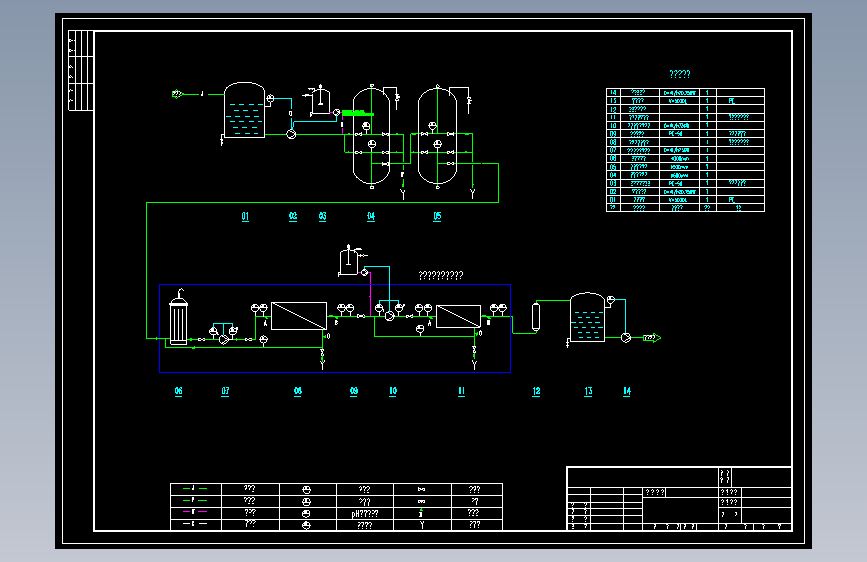Select the second membrane unit above label 11
Screen dimensions: 867x562
click(x=458, y=316)
